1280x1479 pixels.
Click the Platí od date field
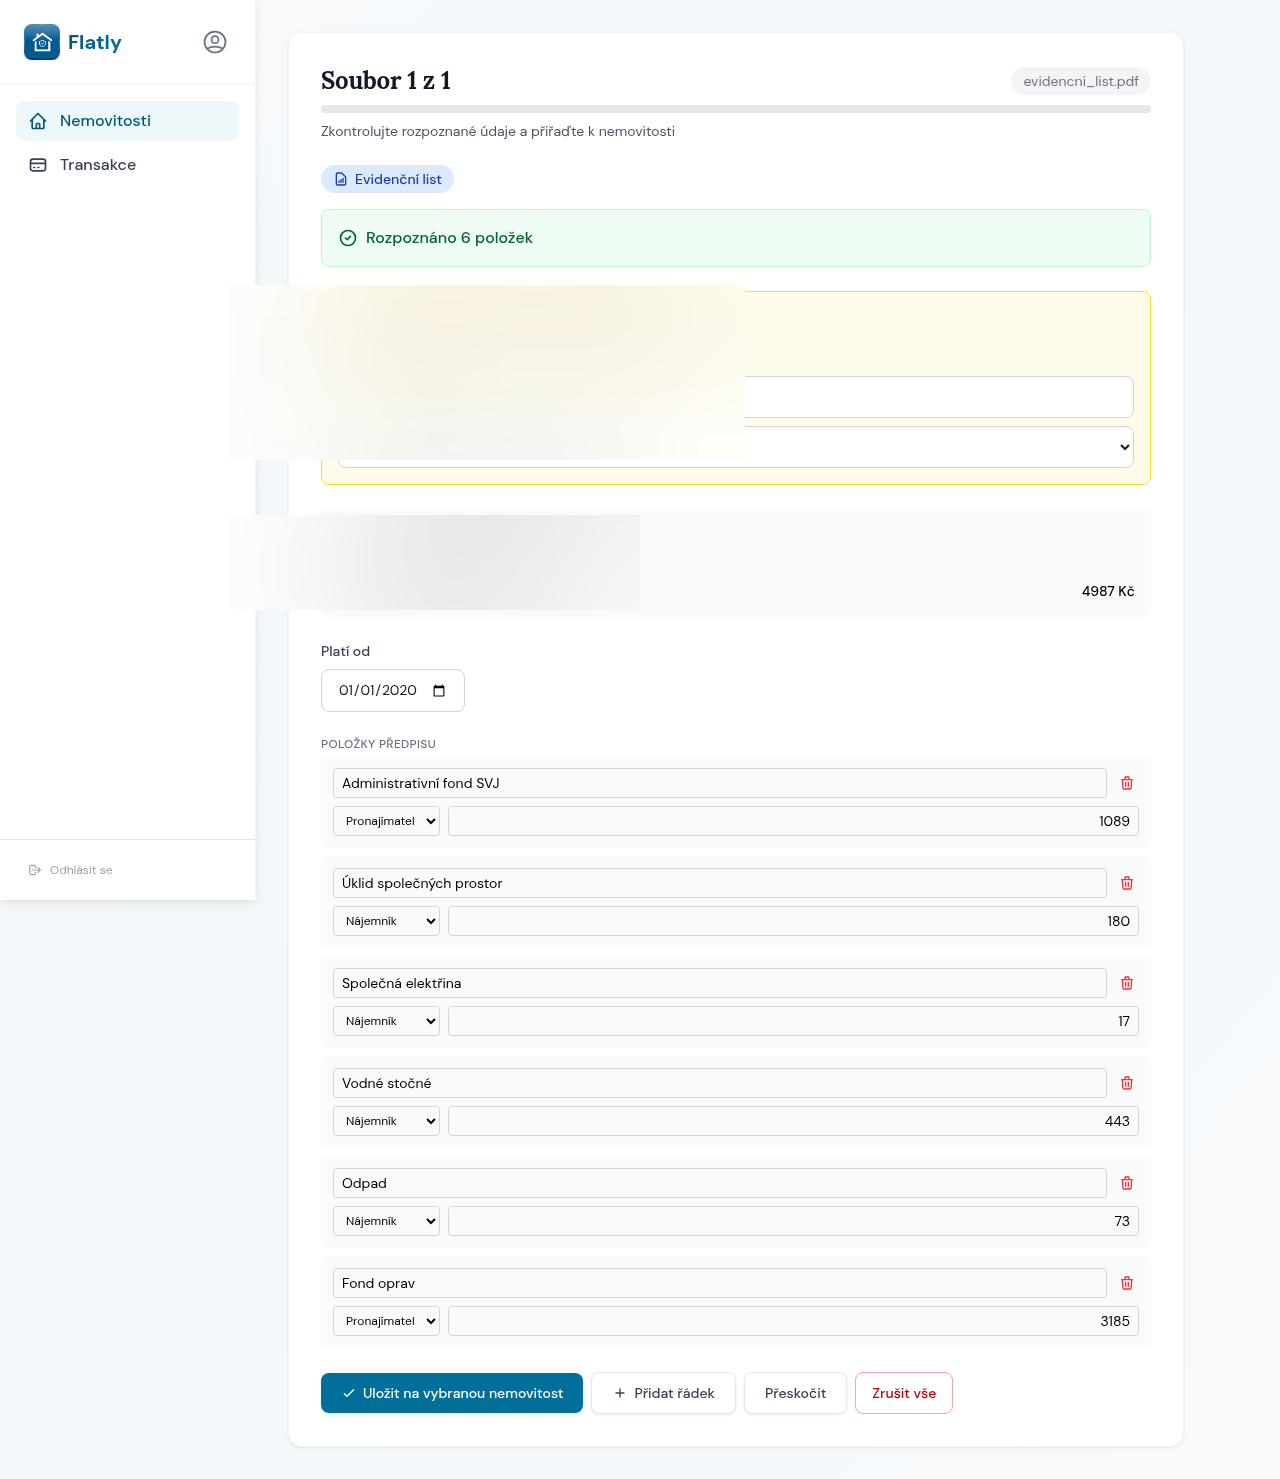[x=392, y=690]
